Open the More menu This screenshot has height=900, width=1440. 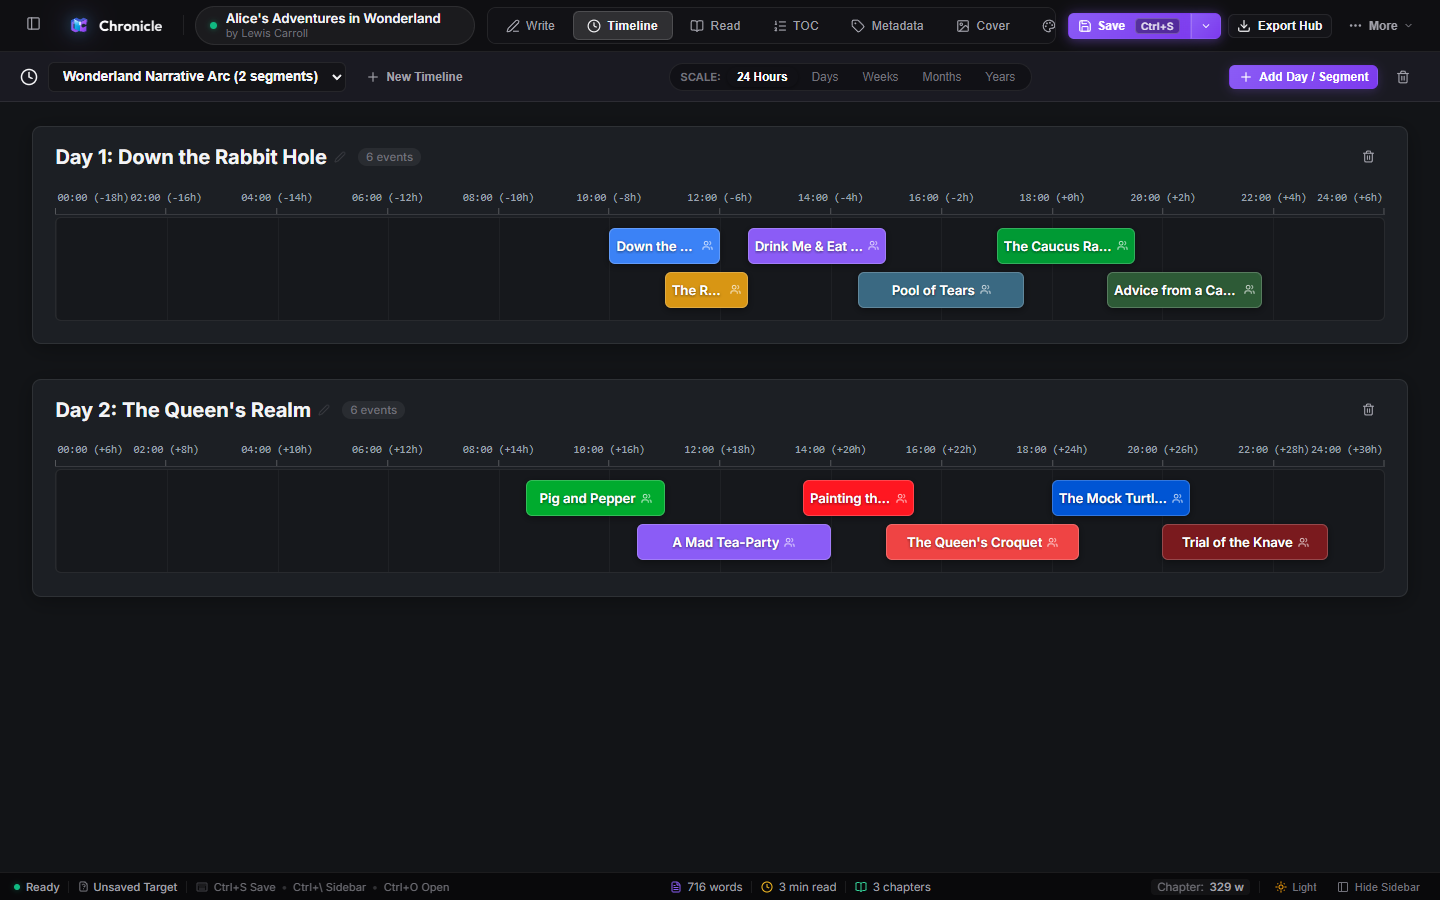[x=1380, y=26]
